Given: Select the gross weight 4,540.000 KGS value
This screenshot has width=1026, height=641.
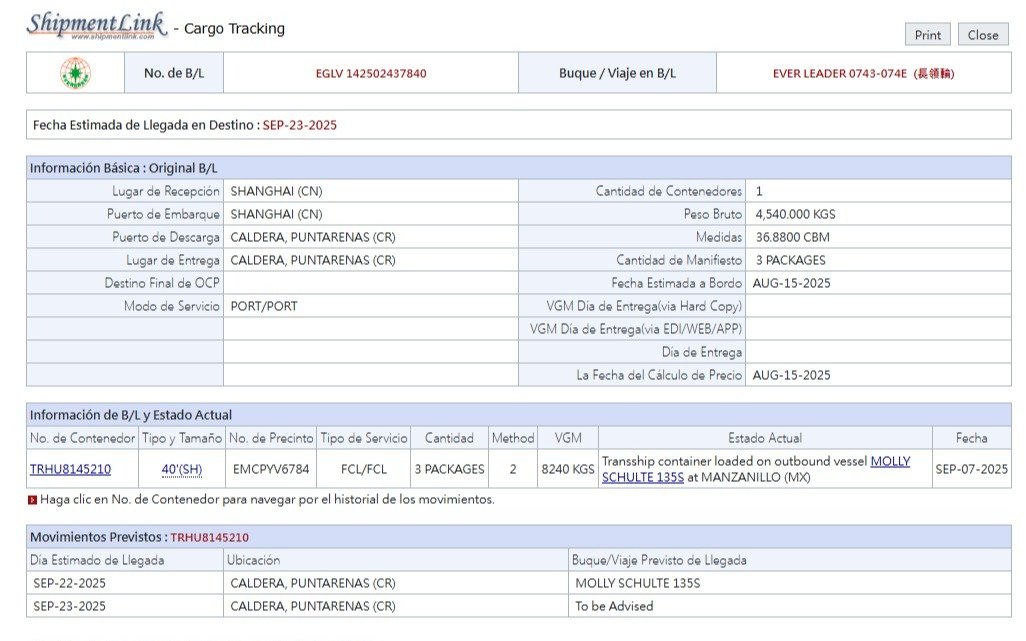Looking at the screenshot, I should click(795, 214).
